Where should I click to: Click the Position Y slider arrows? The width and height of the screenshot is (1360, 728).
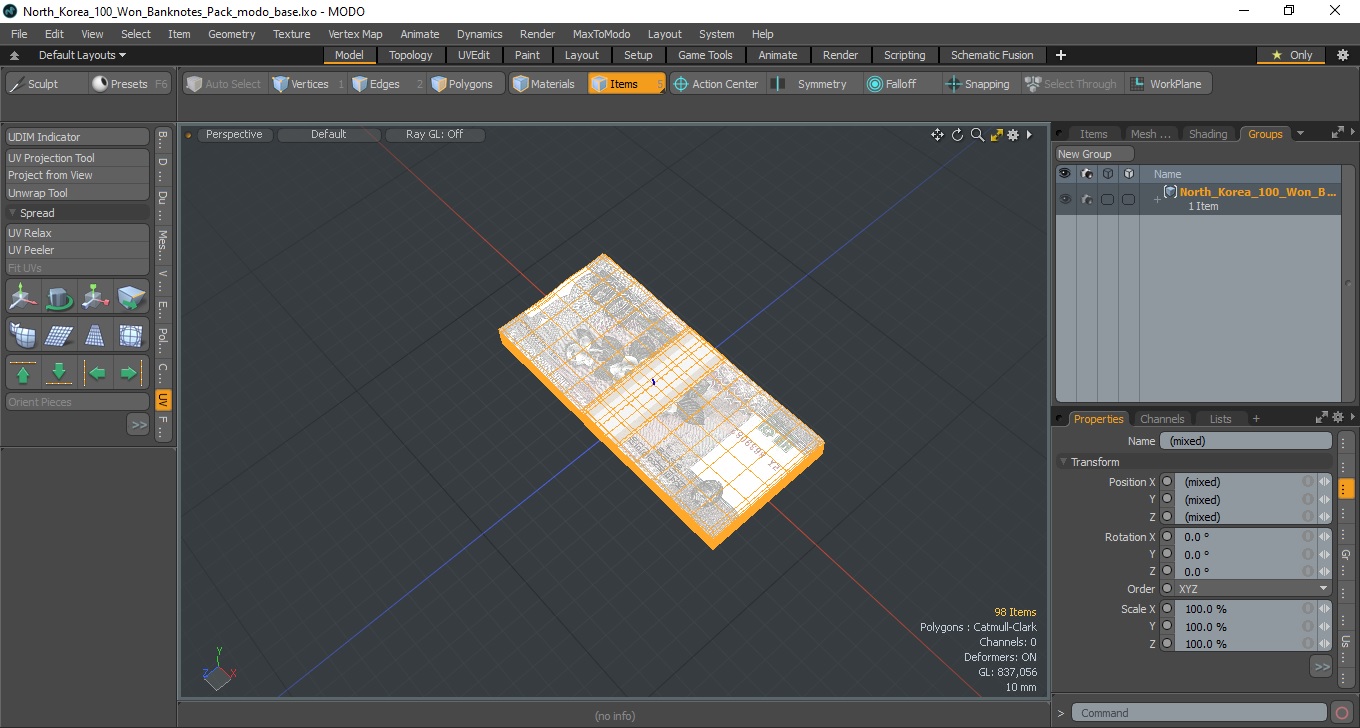[1325, 500]
